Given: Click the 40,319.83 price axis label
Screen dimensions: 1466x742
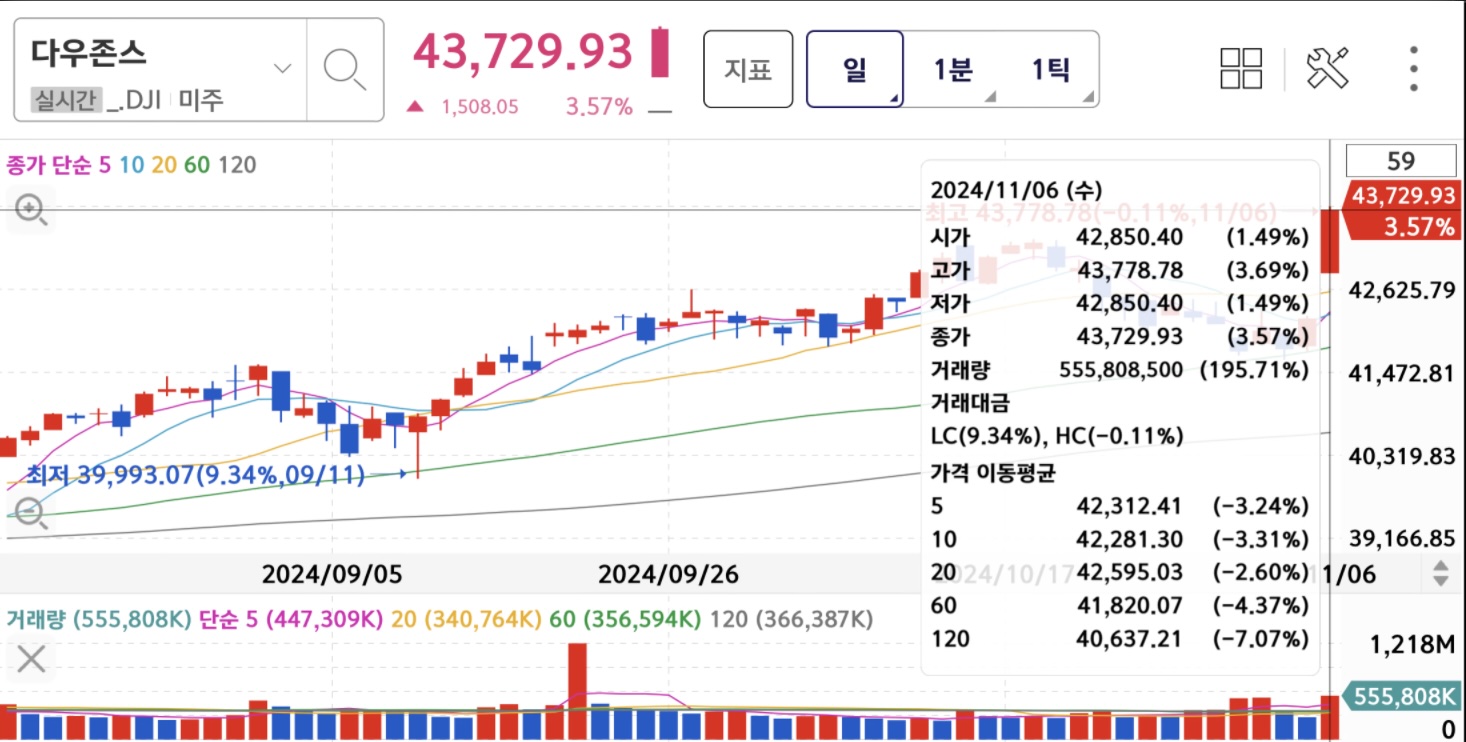Looking at the screenshot, I should pyautogui.click(x=1402, y=457).
